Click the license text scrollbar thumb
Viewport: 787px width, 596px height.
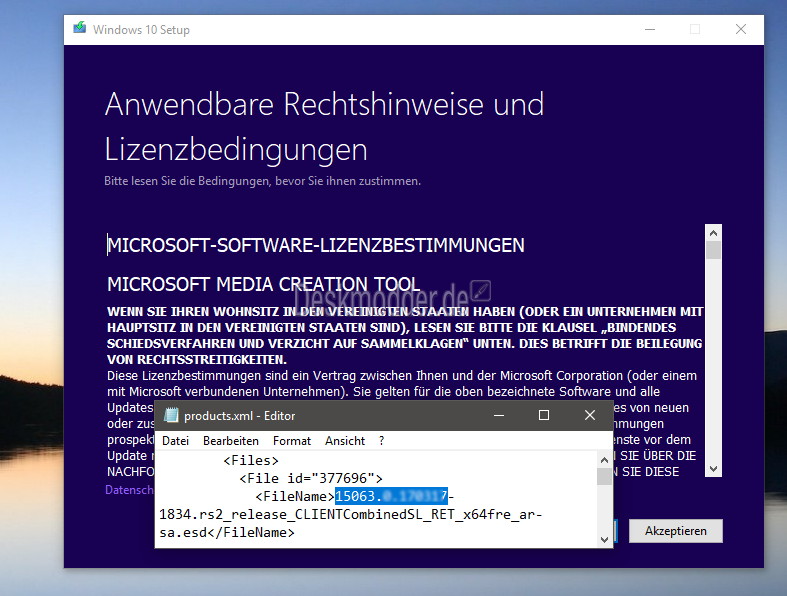click(x=713, y=250)
